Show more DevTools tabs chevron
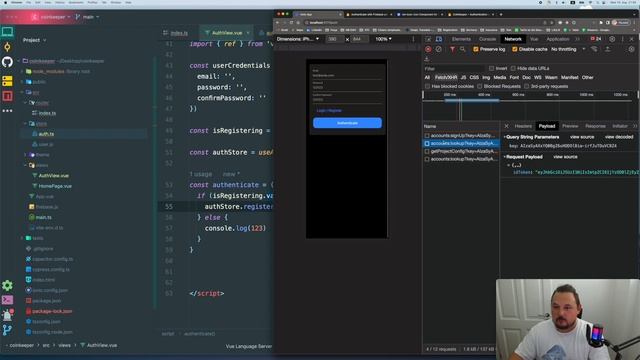The height and width of the screenshot is (360, 640). coord(578,39)
